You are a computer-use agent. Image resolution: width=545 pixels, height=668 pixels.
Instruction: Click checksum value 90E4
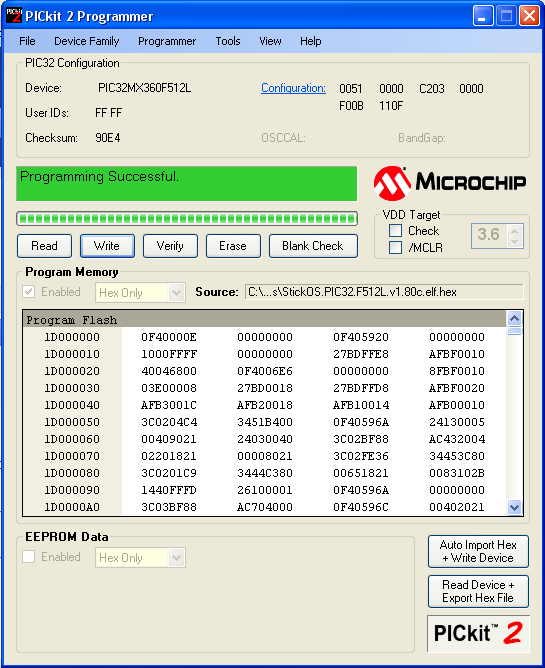(108, 138)
